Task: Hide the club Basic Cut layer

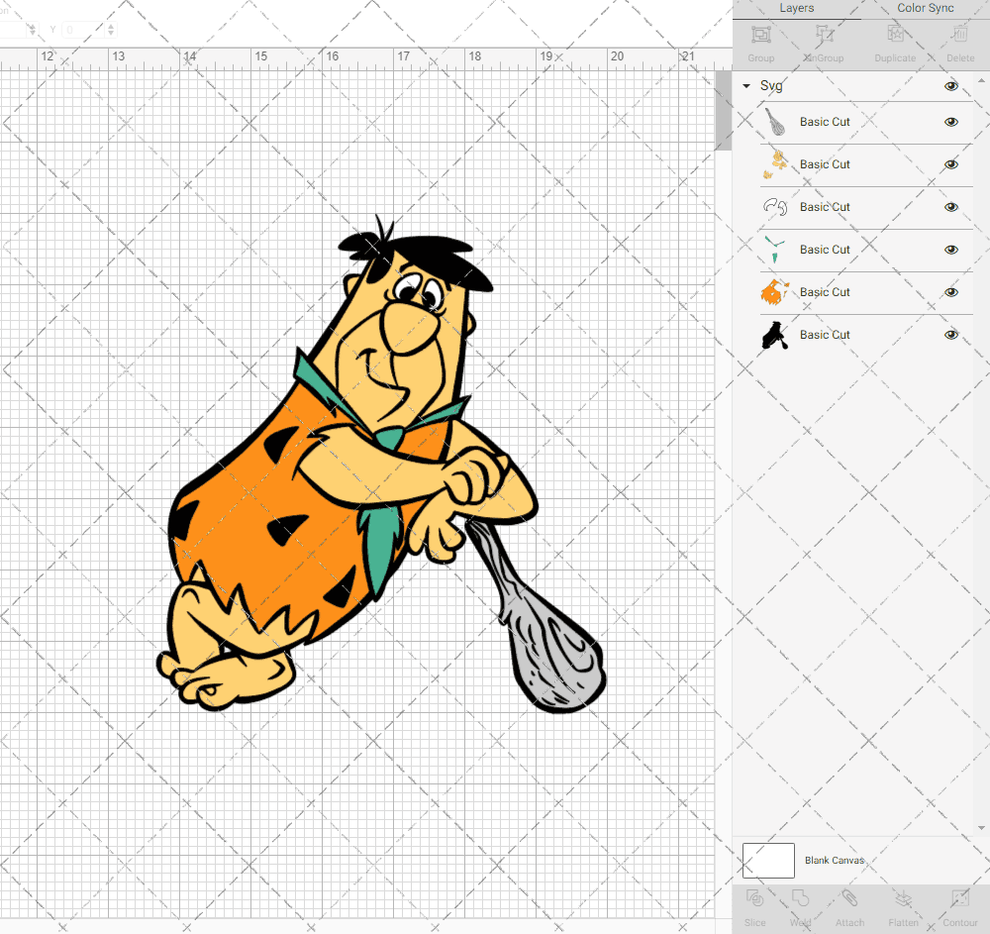Action: [951, 121]
